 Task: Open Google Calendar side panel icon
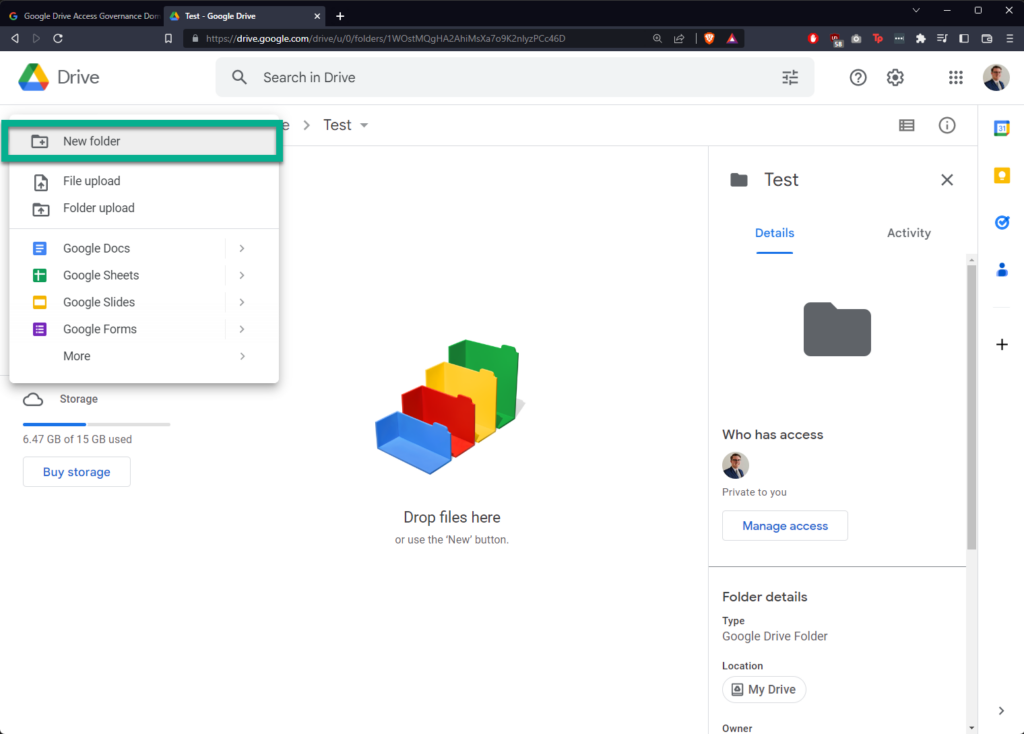click(1002, 128)
